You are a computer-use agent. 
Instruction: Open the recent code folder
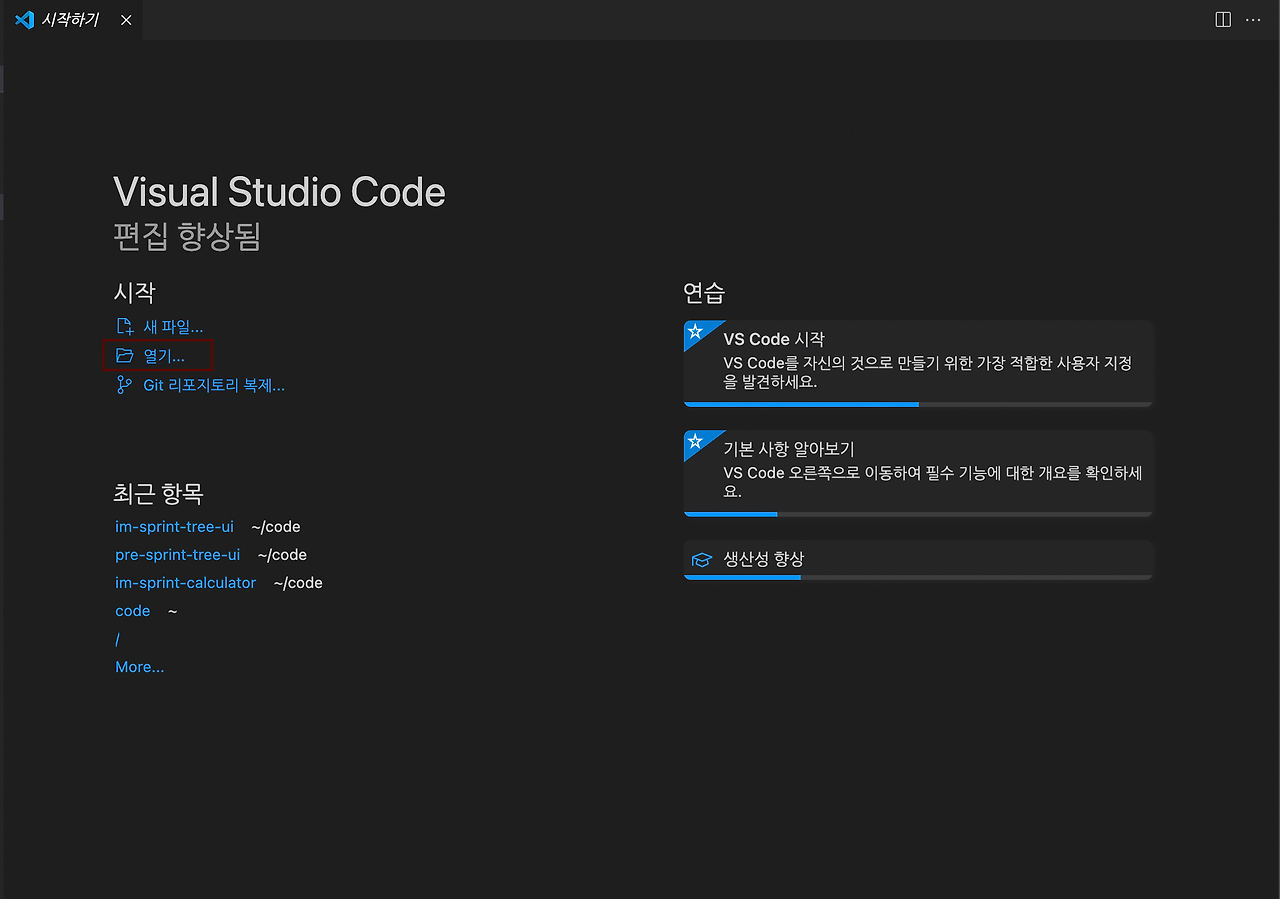tap(132, 611)
